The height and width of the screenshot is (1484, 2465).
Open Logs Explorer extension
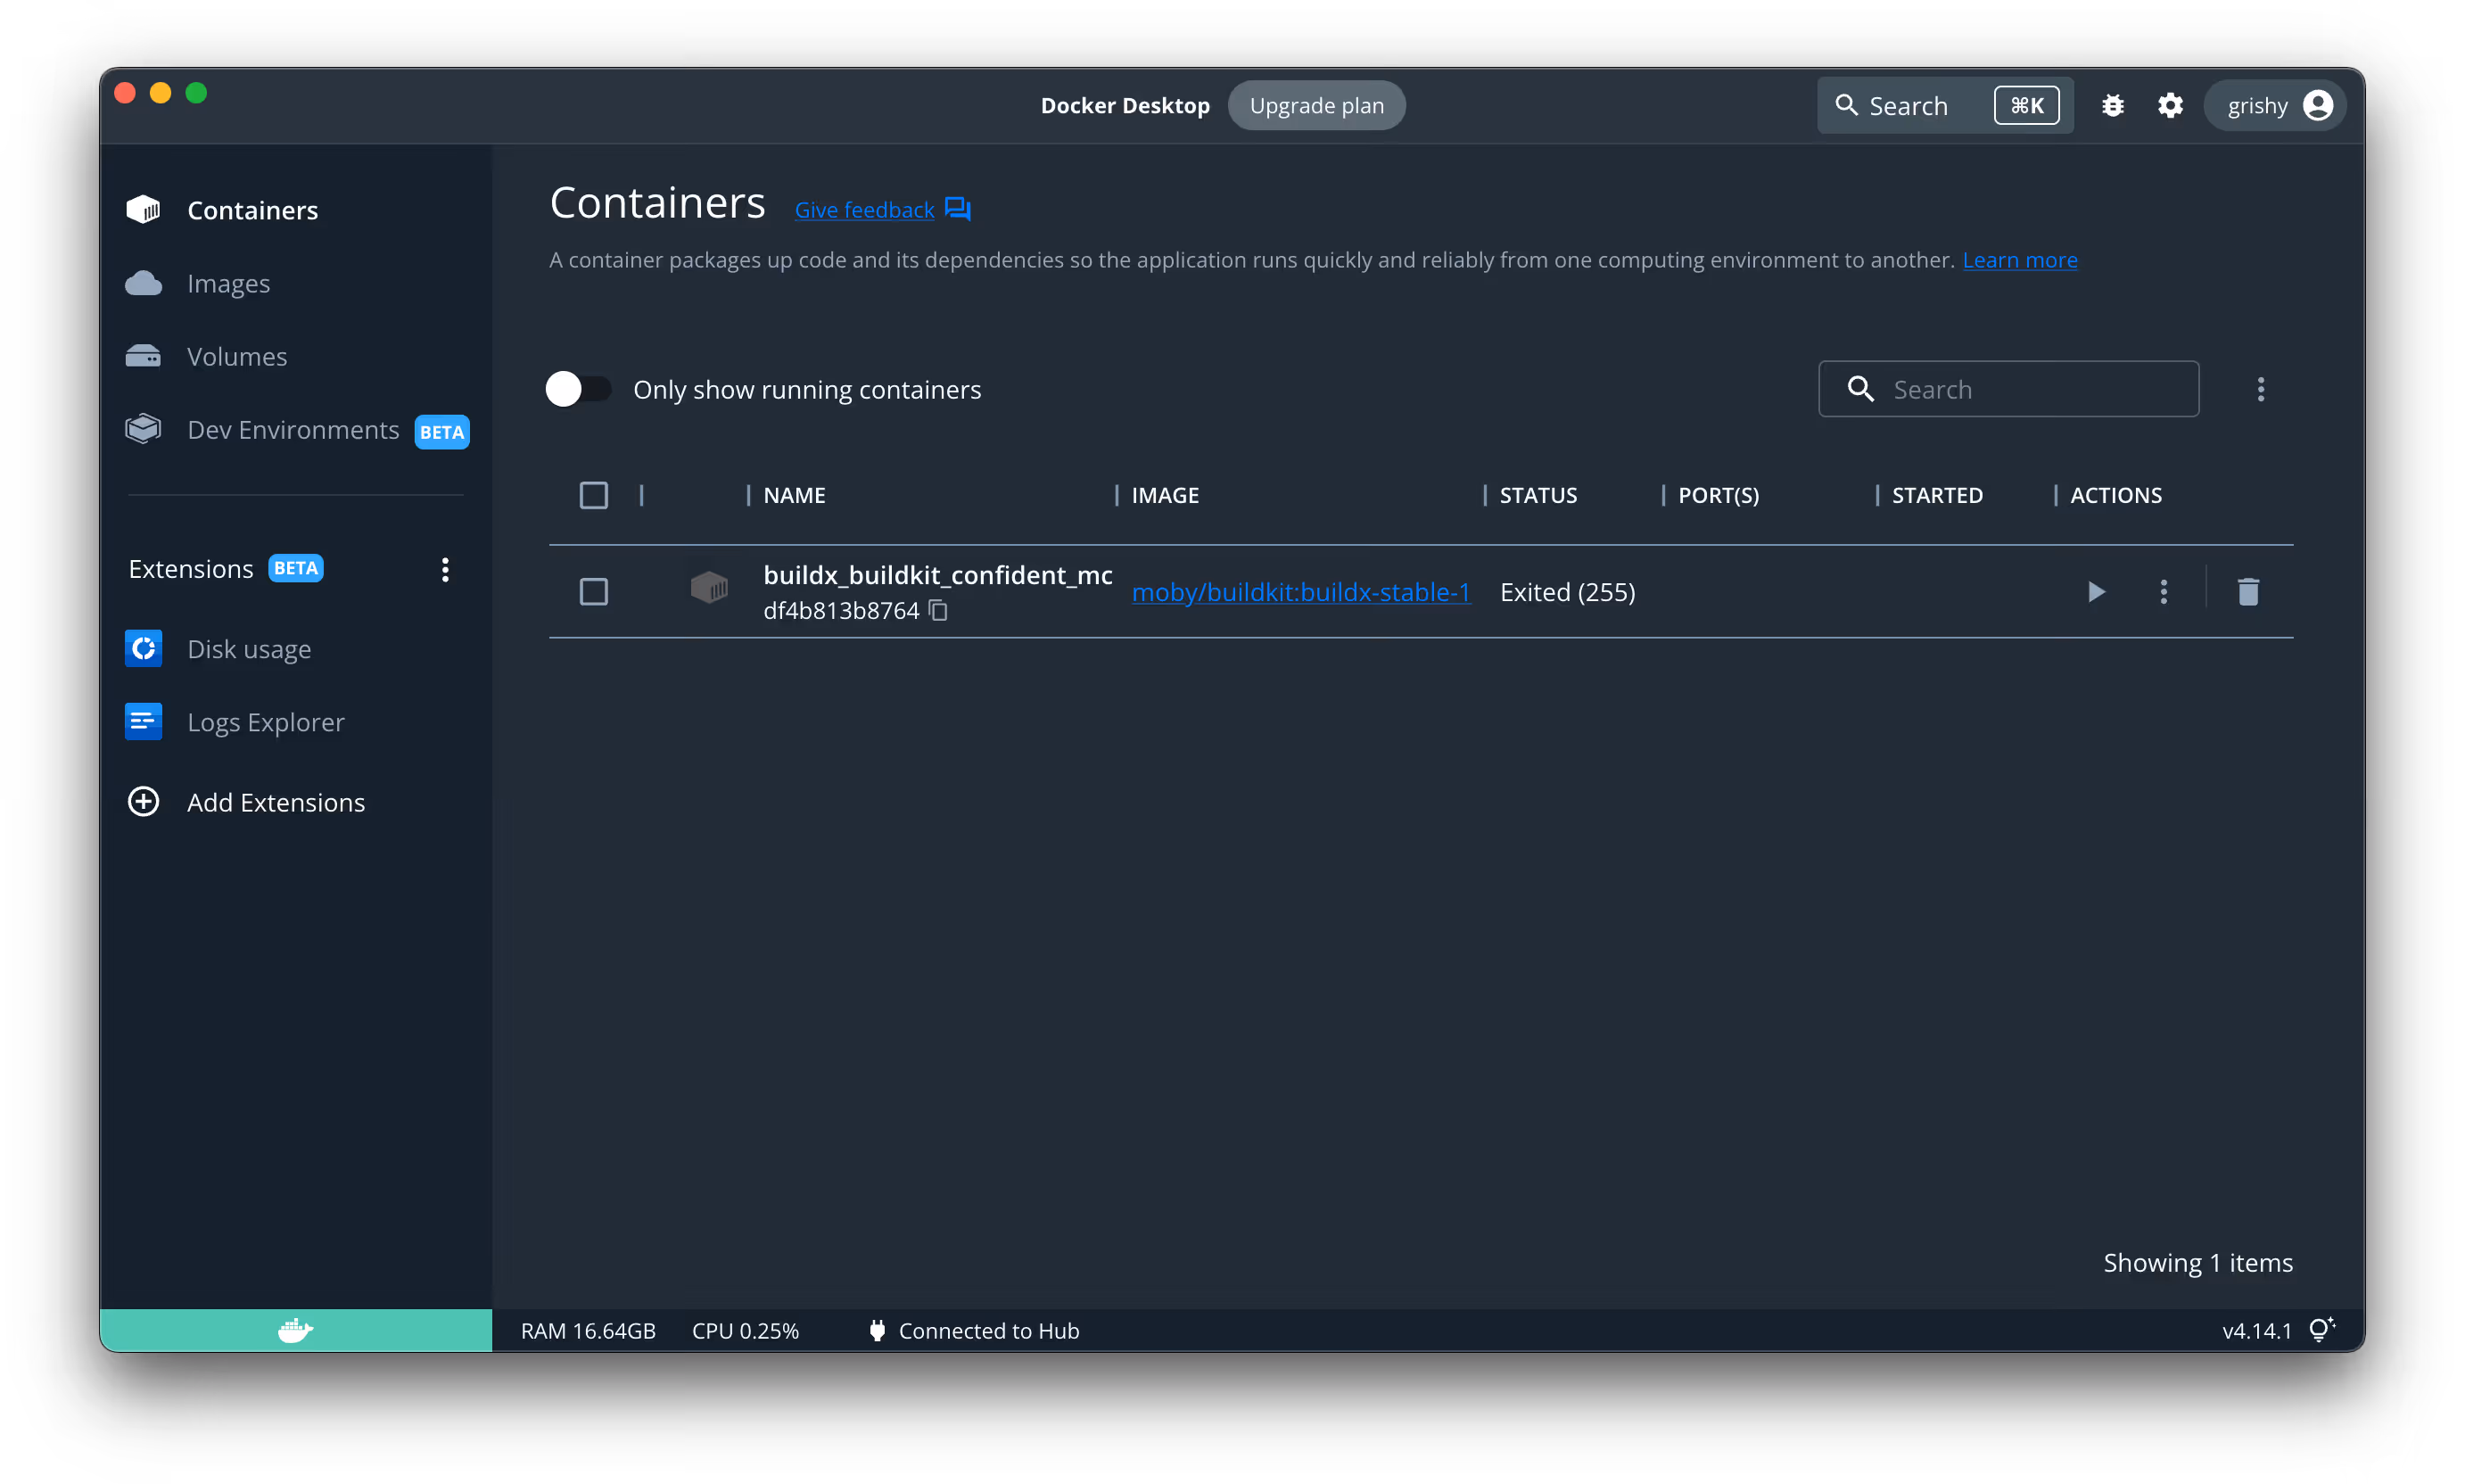(x=265, y=722)
